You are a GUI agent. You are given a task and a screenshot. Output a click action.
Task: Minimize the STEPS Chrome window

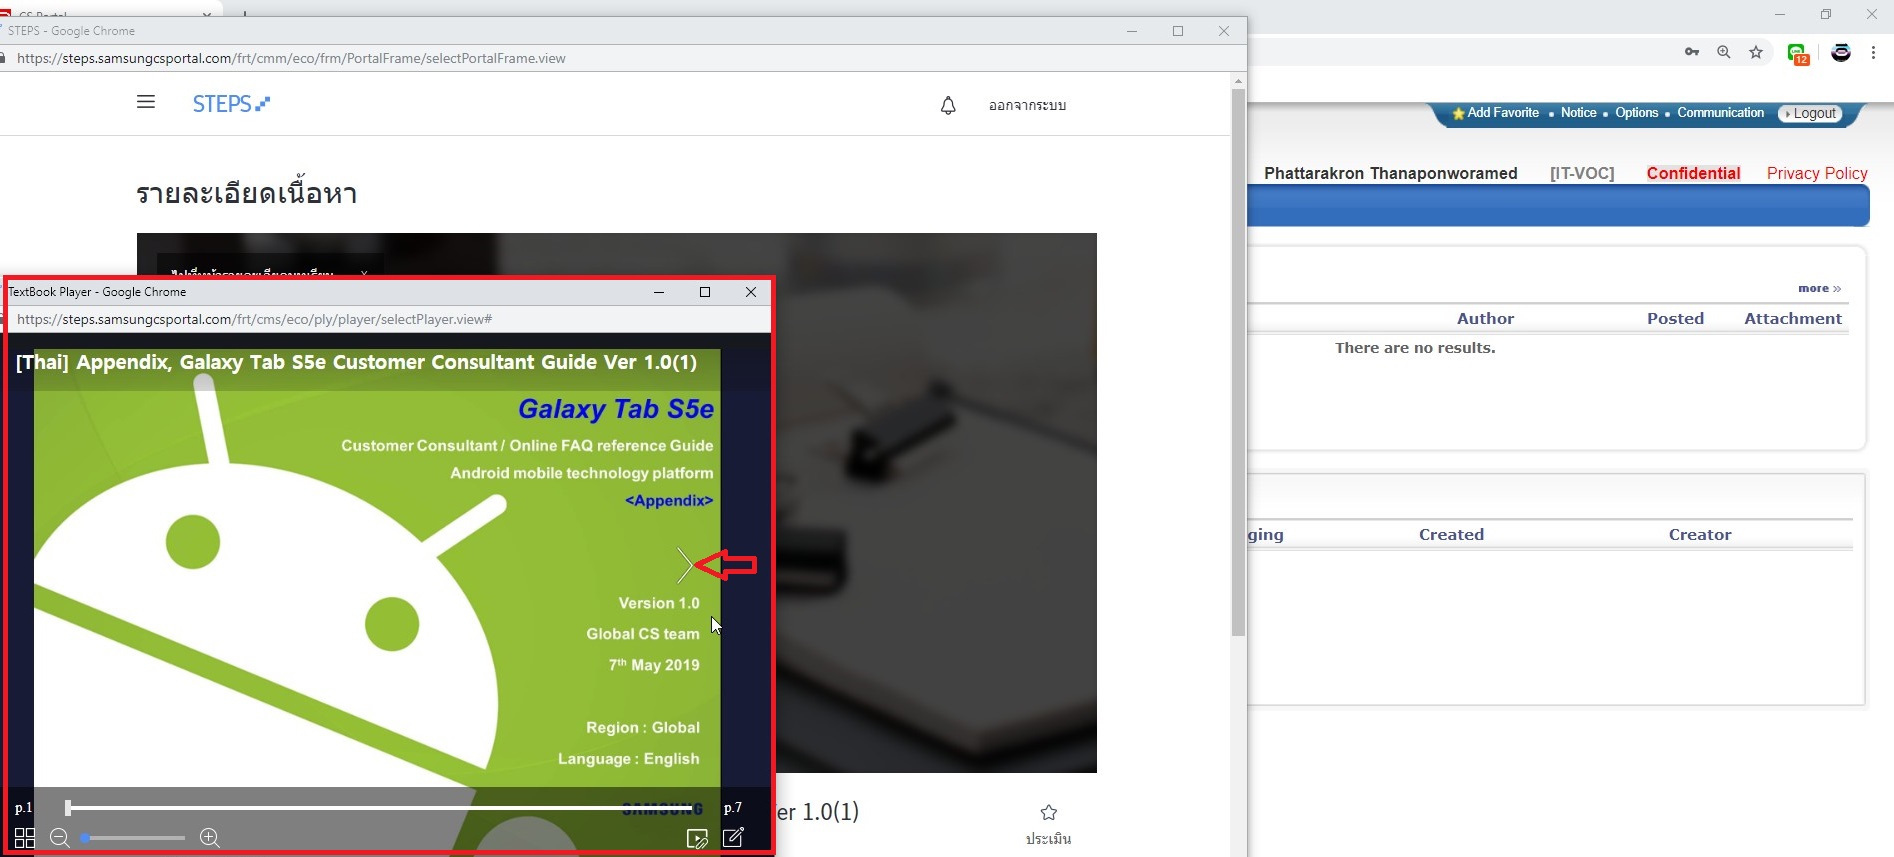[x=1132, y=31]
